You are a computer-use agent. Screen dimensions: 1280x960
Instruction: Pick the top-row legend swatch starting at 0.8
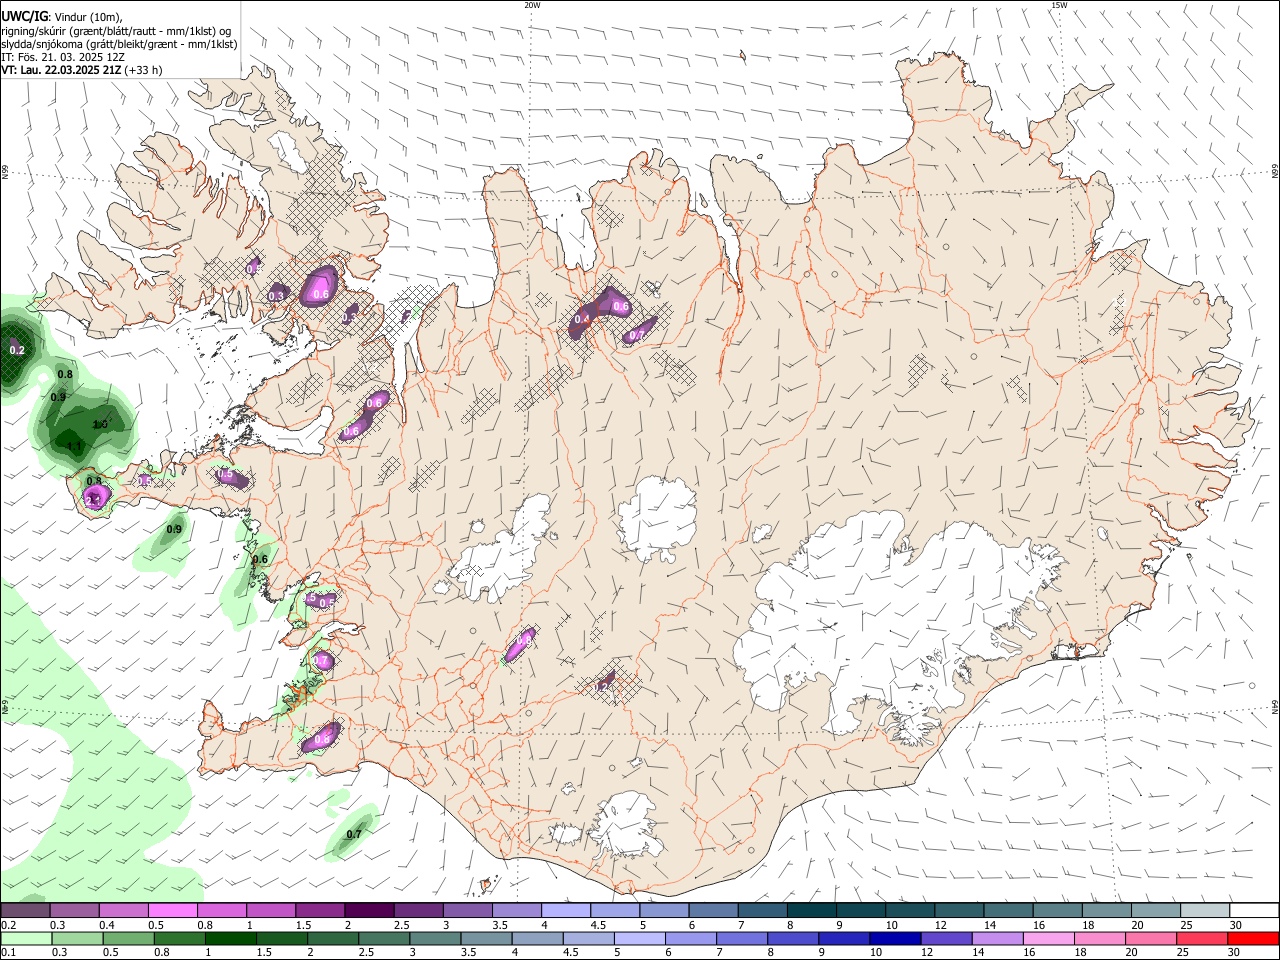coord(222,910)
